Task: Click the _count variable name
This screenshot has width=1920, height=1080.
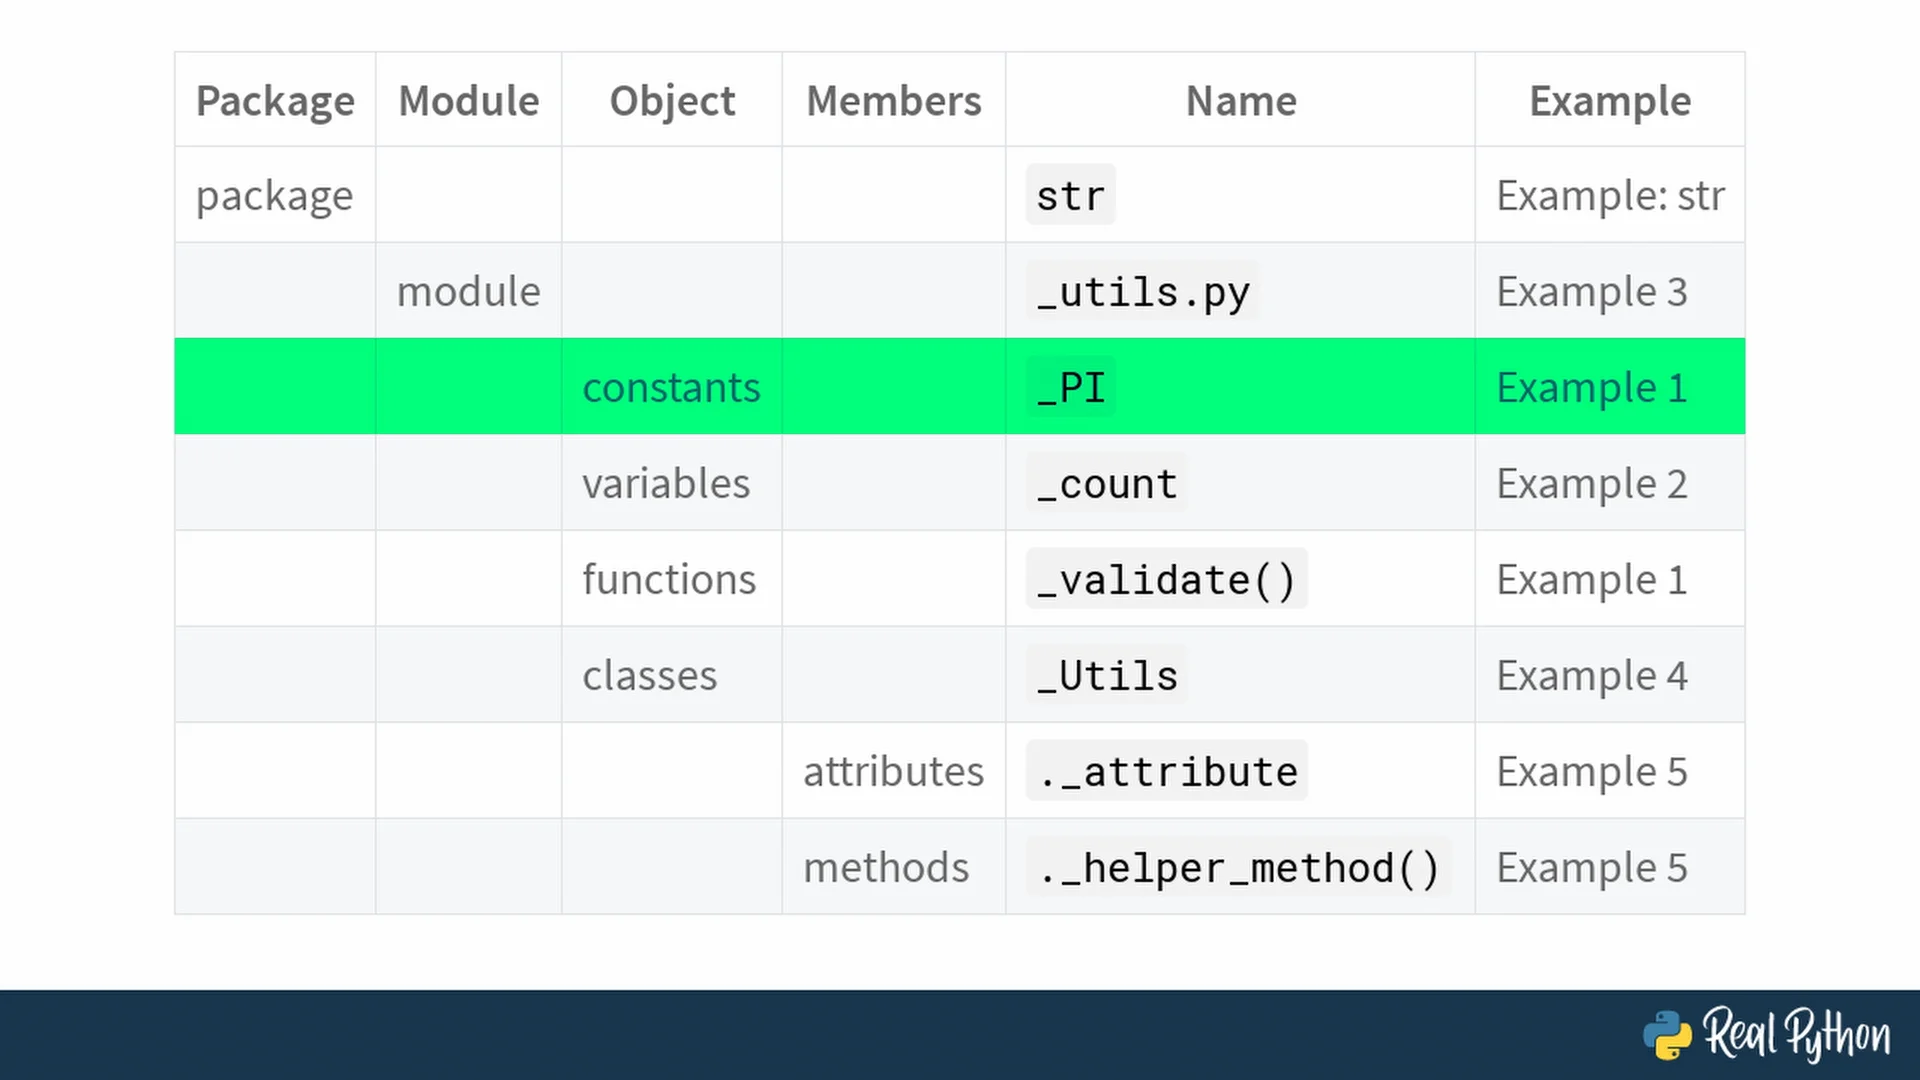Action: point(1107,484)
